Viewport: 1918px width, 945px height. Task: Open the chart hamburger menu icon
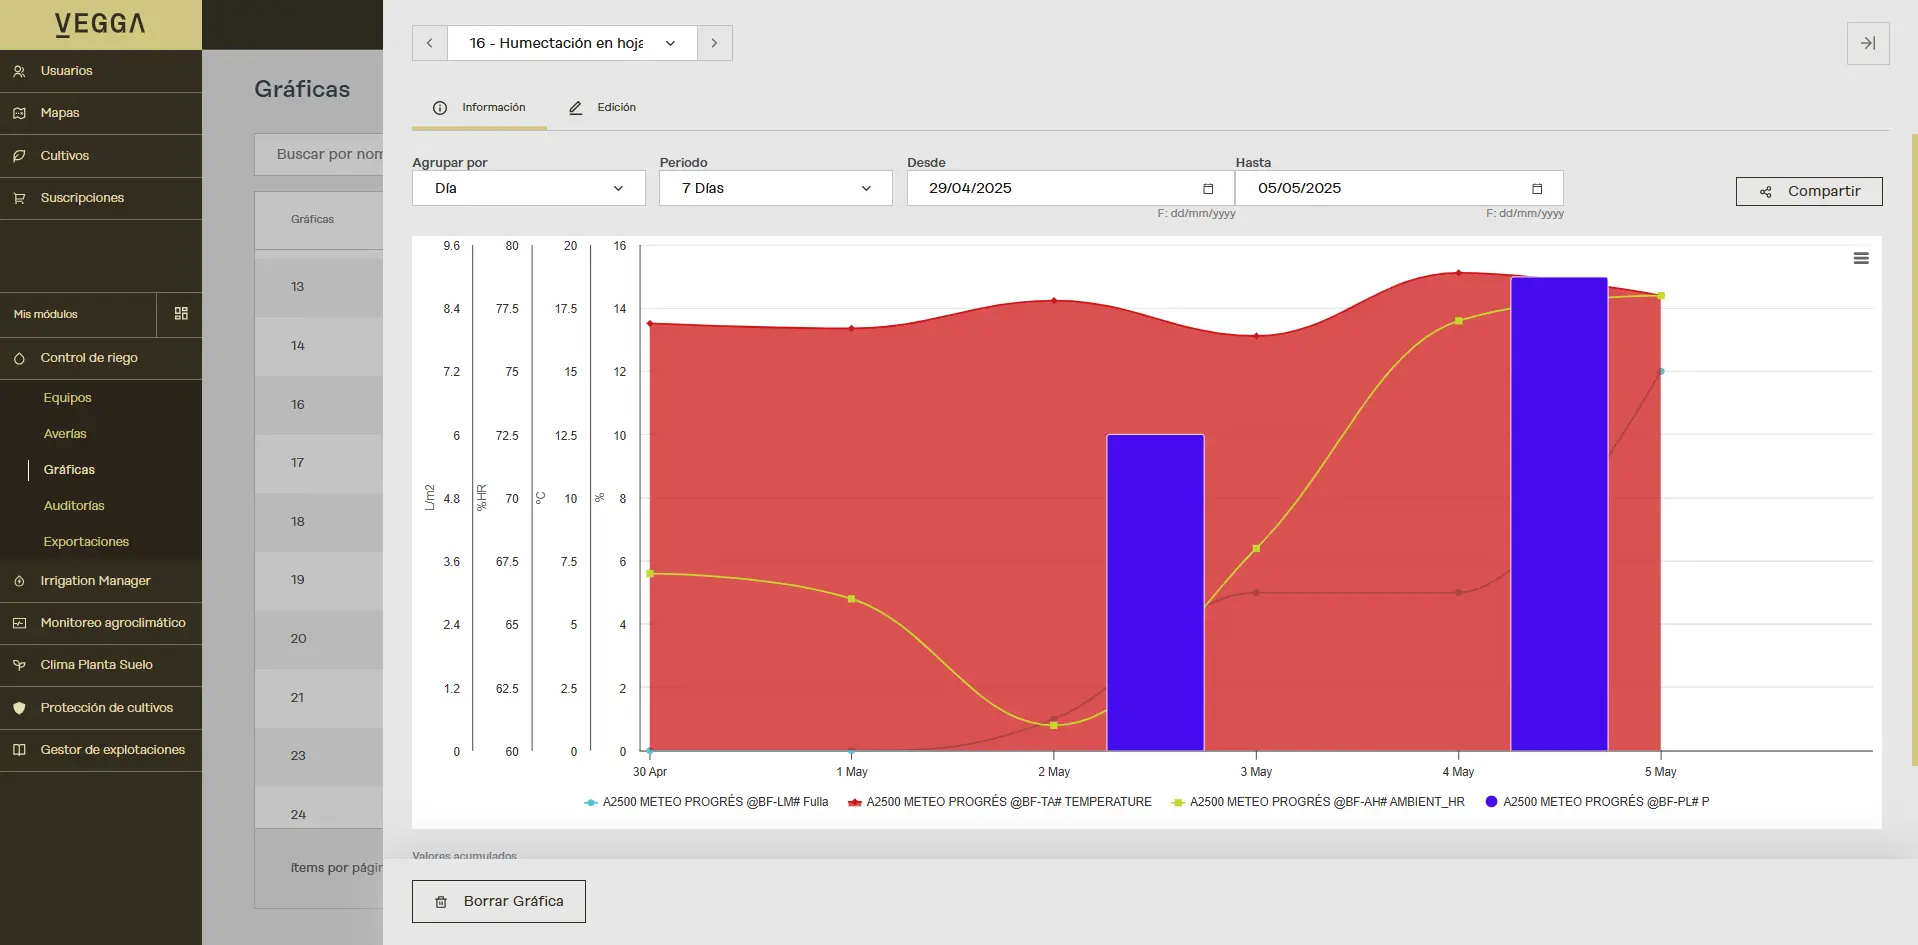point(1860,258)
